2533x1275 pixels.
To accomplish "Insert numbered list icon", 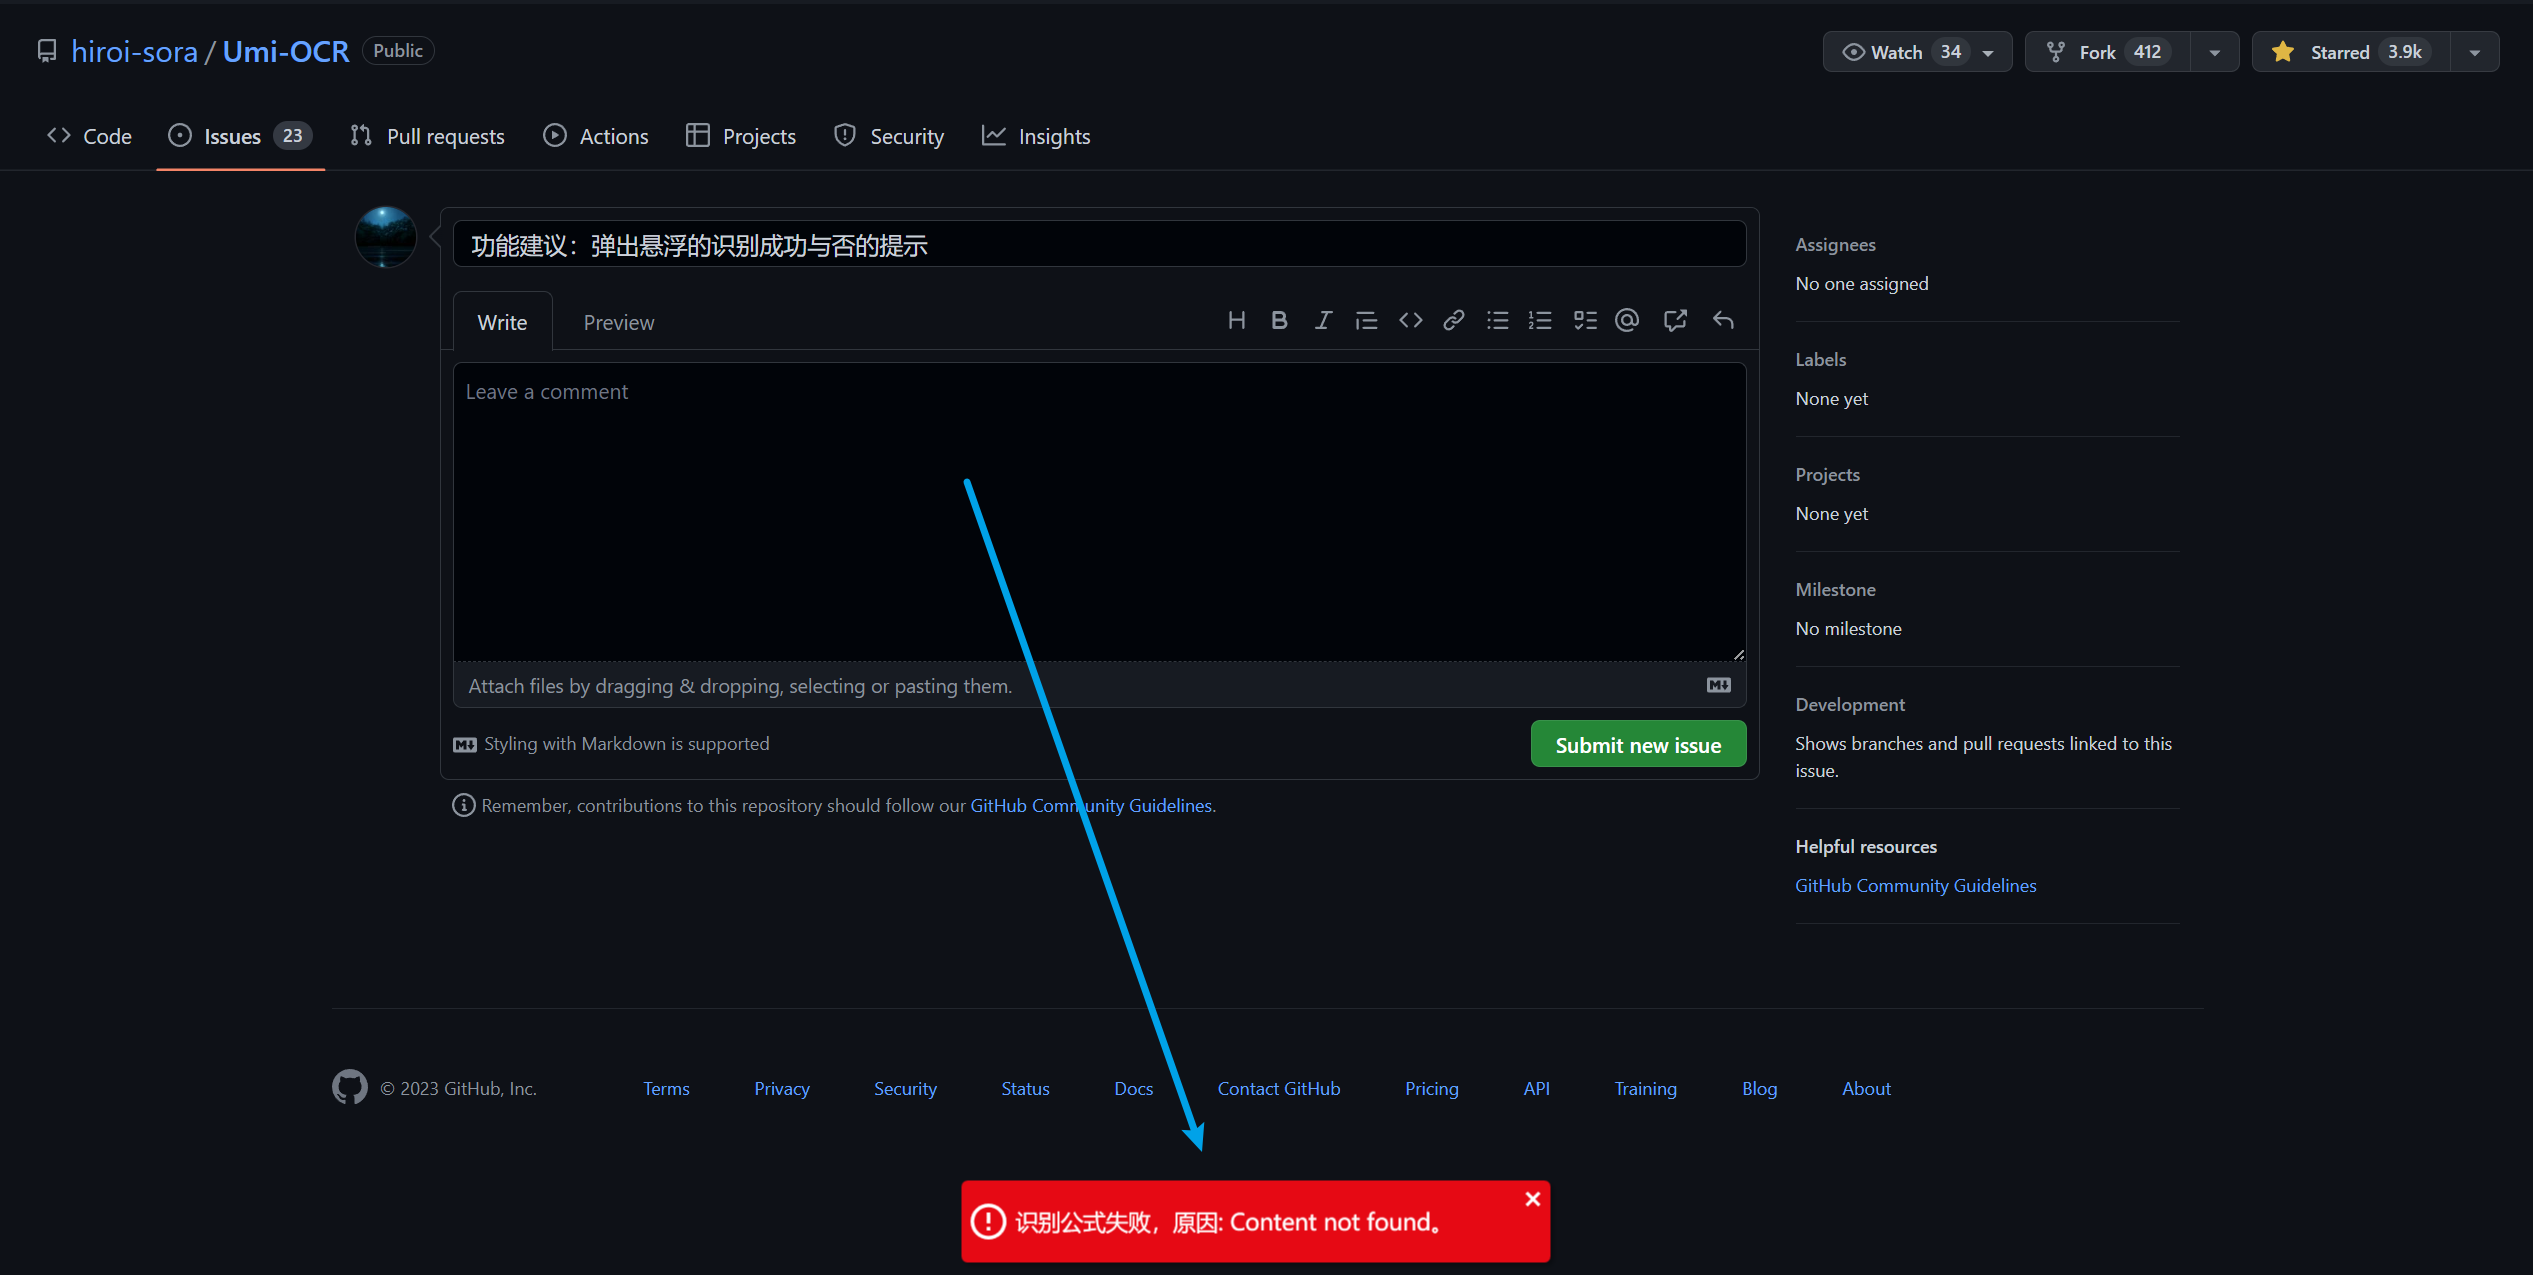I will 1540,320.
